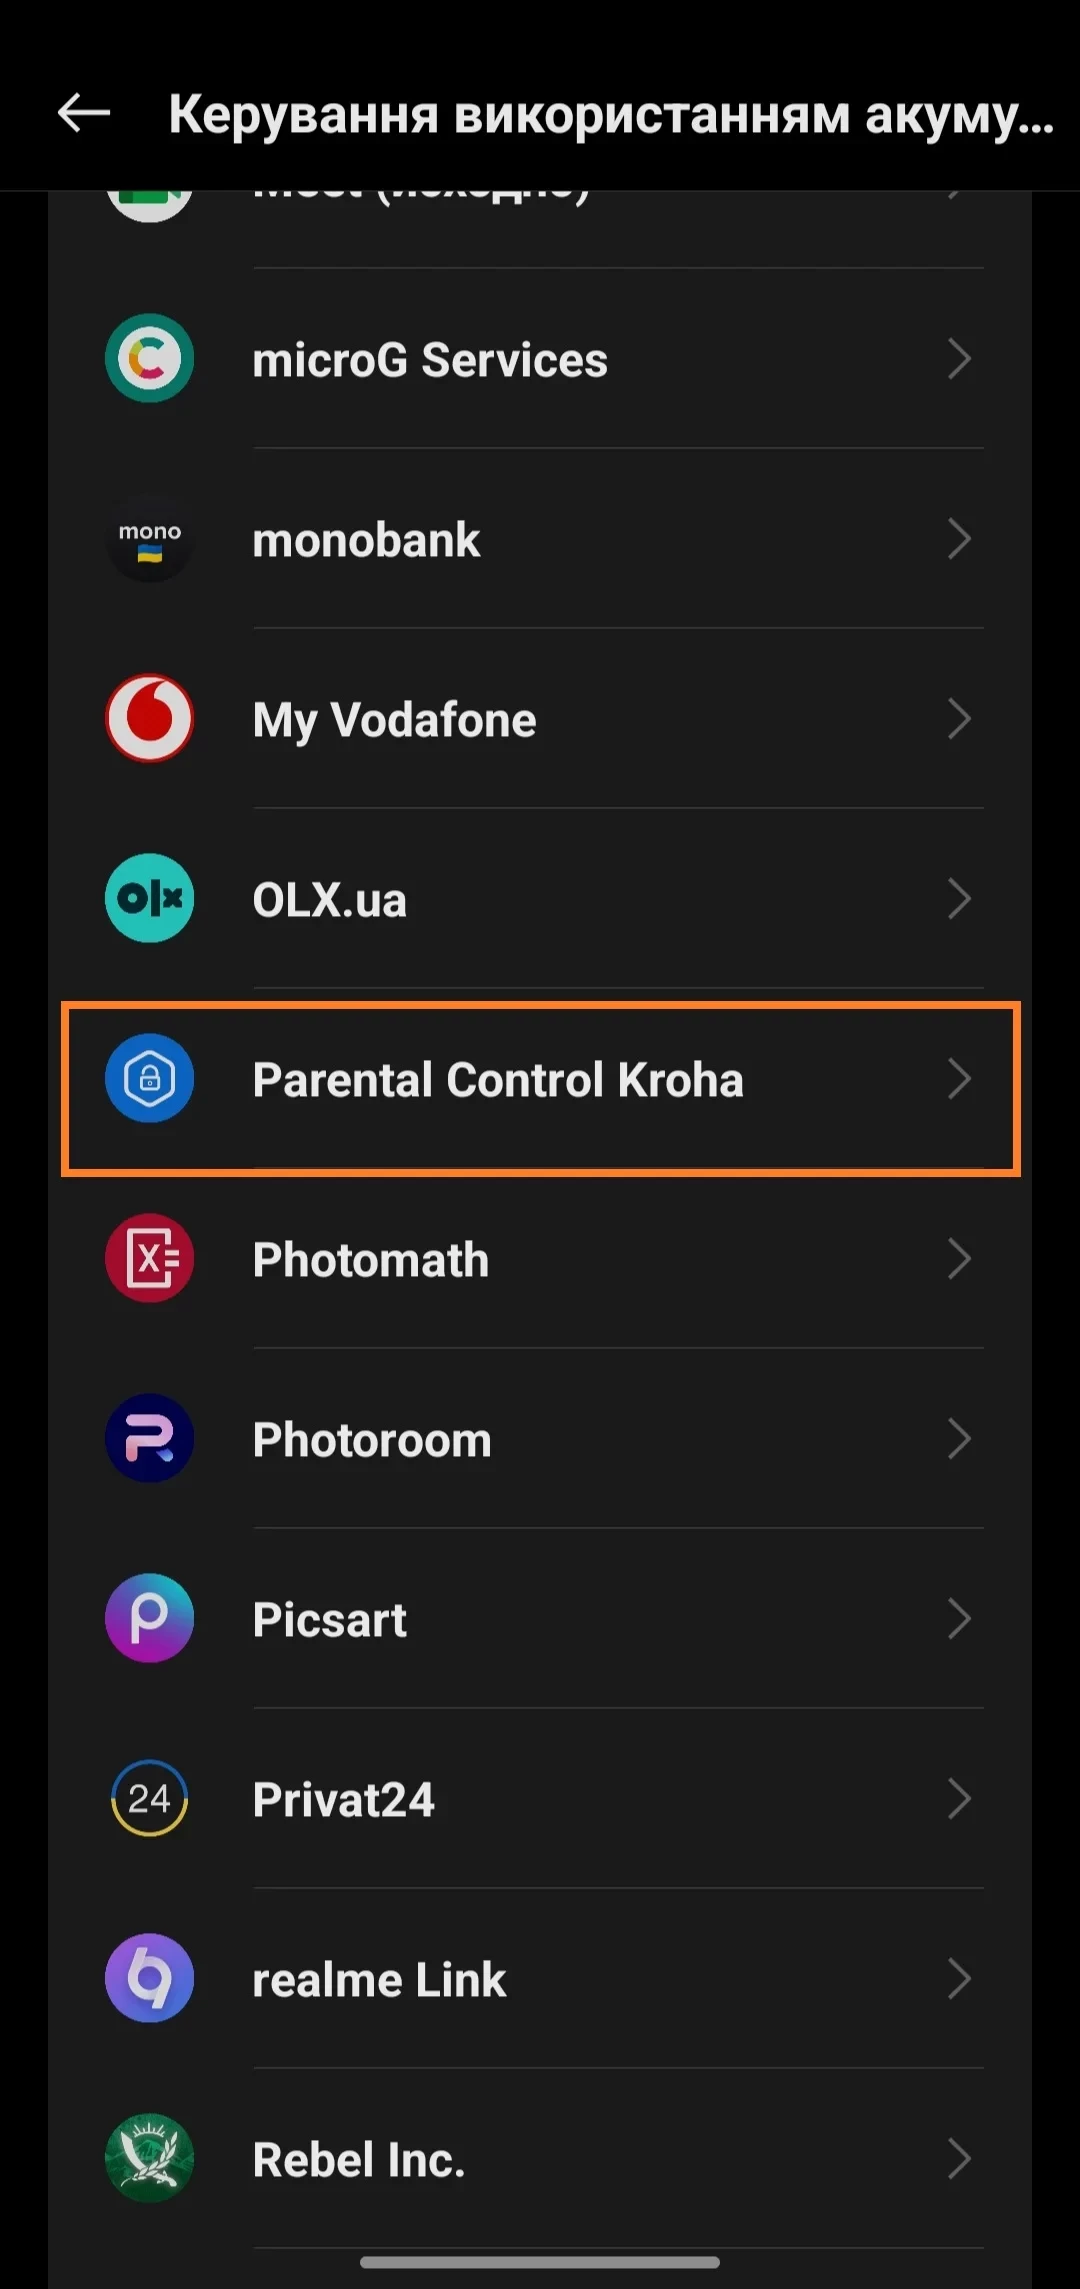
Task: Tap the Photoroom app icon
Action: [x=149, y=1439]
